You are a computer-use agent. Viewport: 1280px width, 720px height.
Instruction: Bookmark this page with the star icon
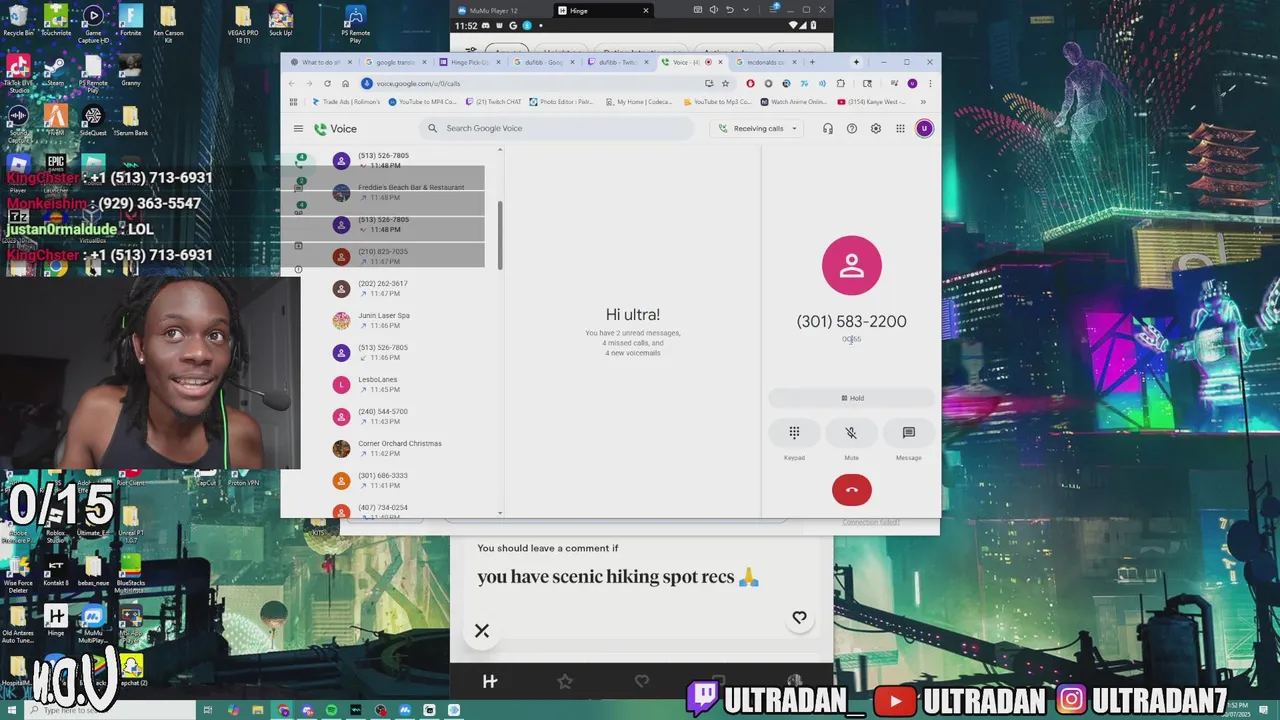point(725,84)
